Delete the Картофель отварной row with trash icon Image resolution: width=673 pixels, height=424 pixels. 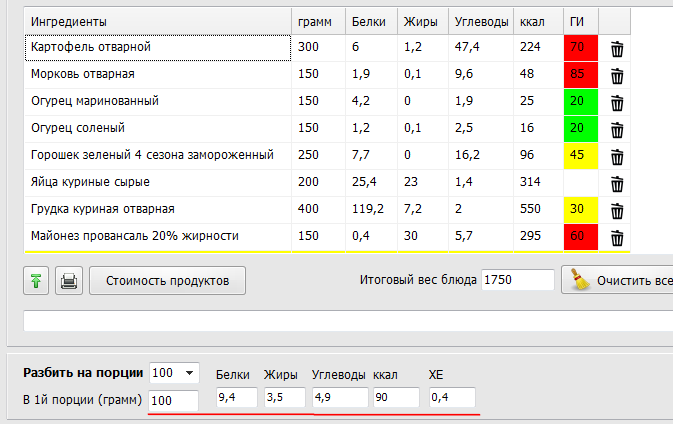click(x=617, y=48)
